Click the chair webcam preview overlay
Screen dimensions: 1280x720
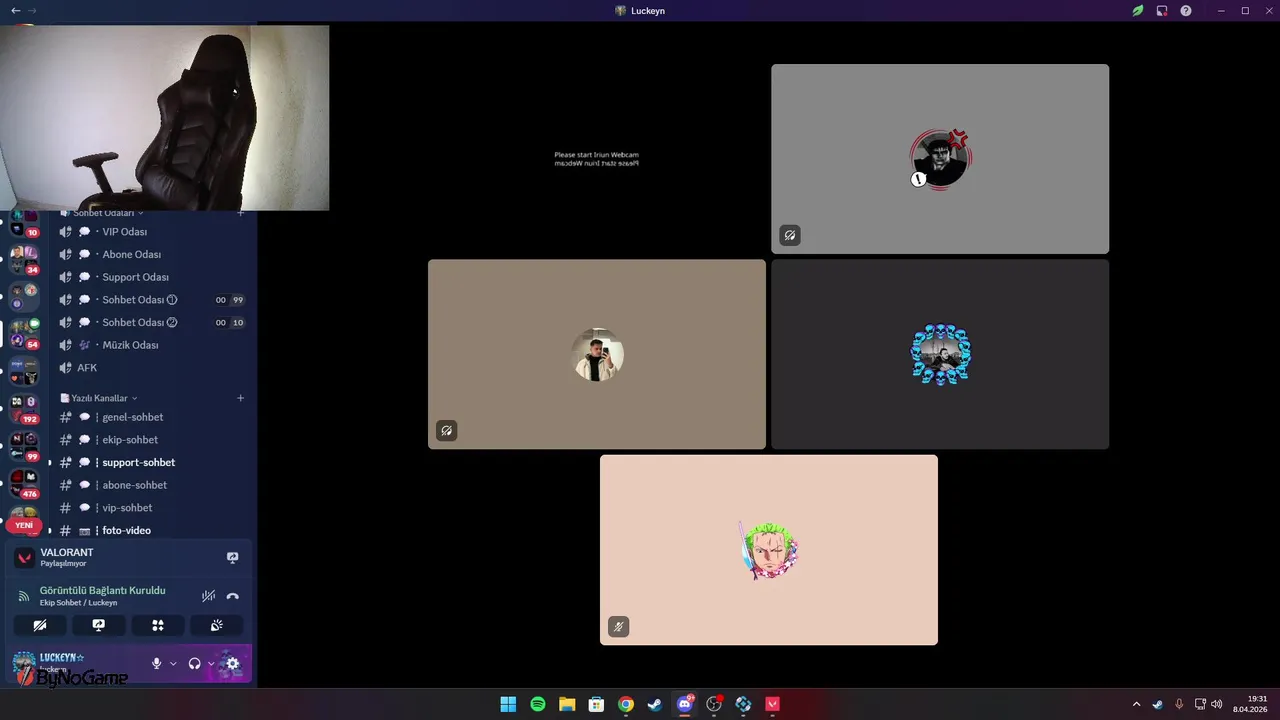[x=164, y=118]
